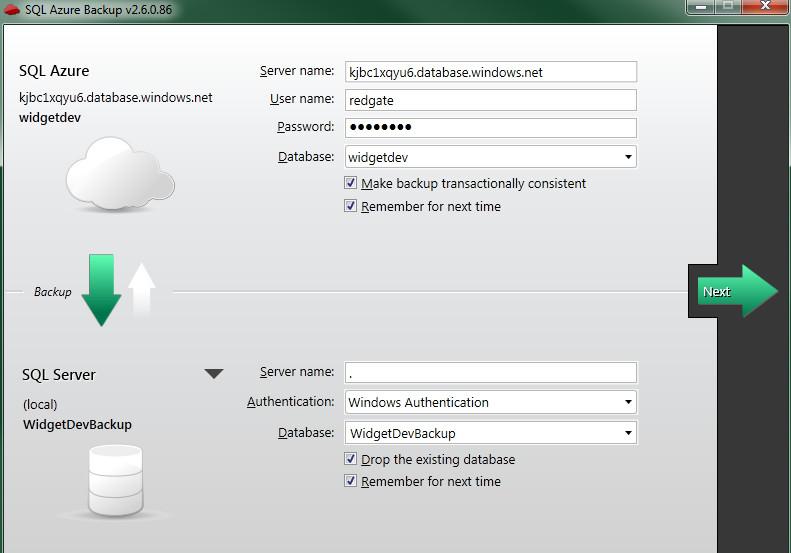Minimize the SQL Azure Backup window
Screen dimensions: 791x553
click(x=700, y=7)
